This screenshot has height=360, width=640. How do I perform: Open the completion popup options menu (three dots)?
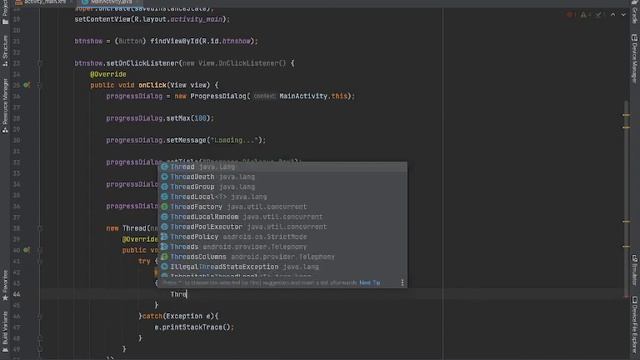[402, 282]
